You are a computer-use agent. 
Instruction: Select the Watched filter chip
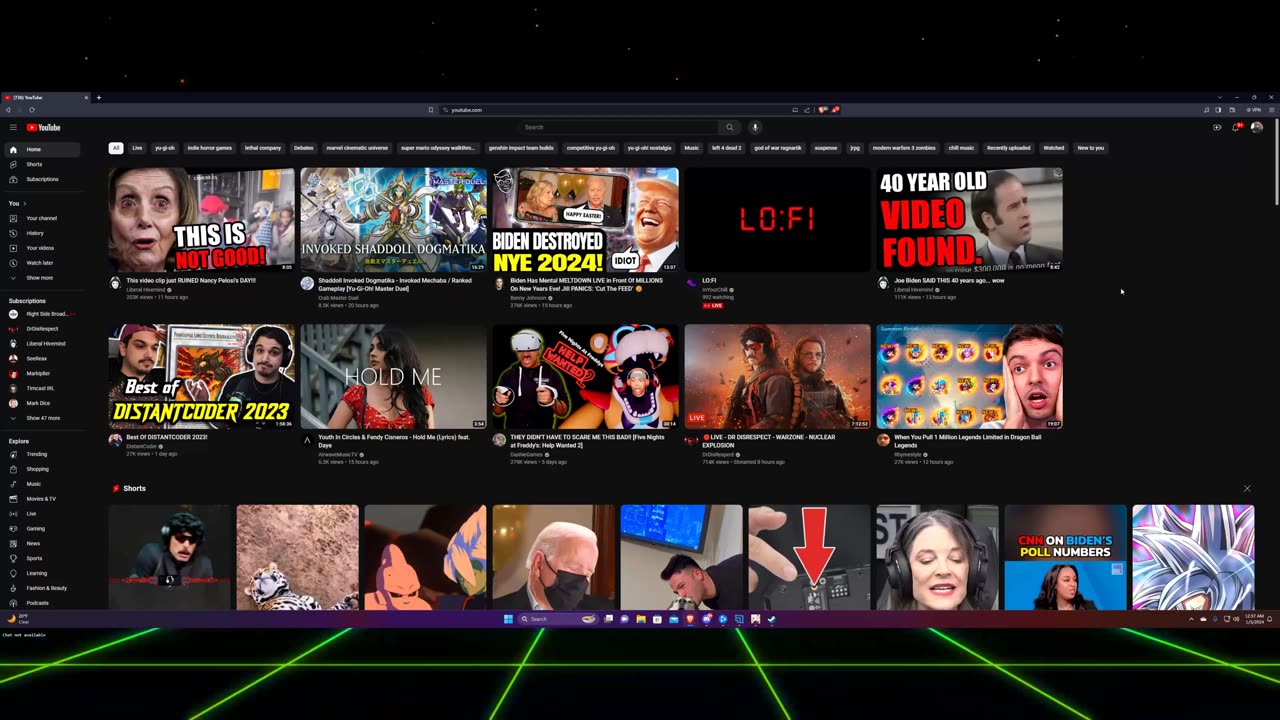1054,148
